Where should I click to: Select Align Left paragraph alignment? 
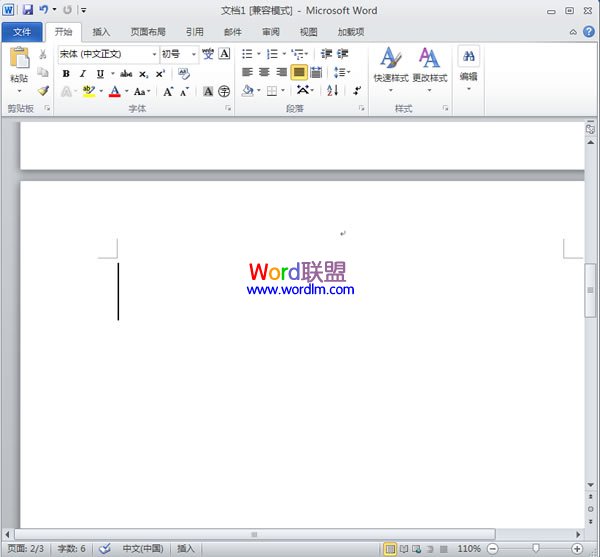click(x=247, y=72)
